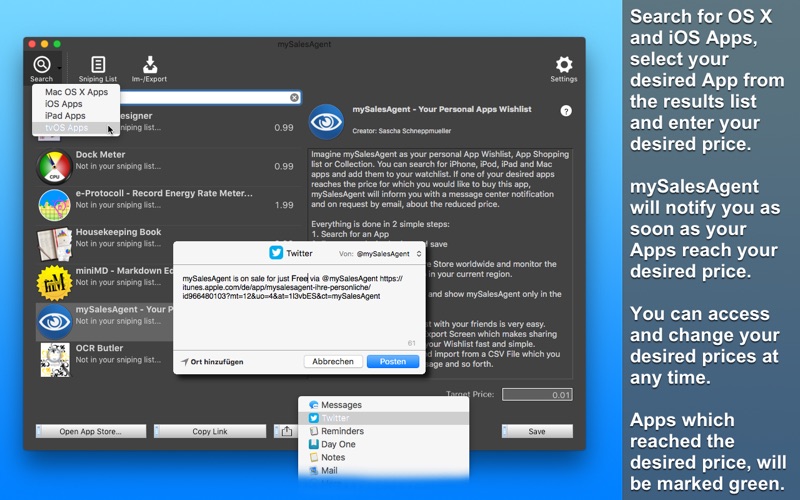Click Ort hinzufügen in the tweet dialog
The image size is (800, 500).
[x=217, y=362]
